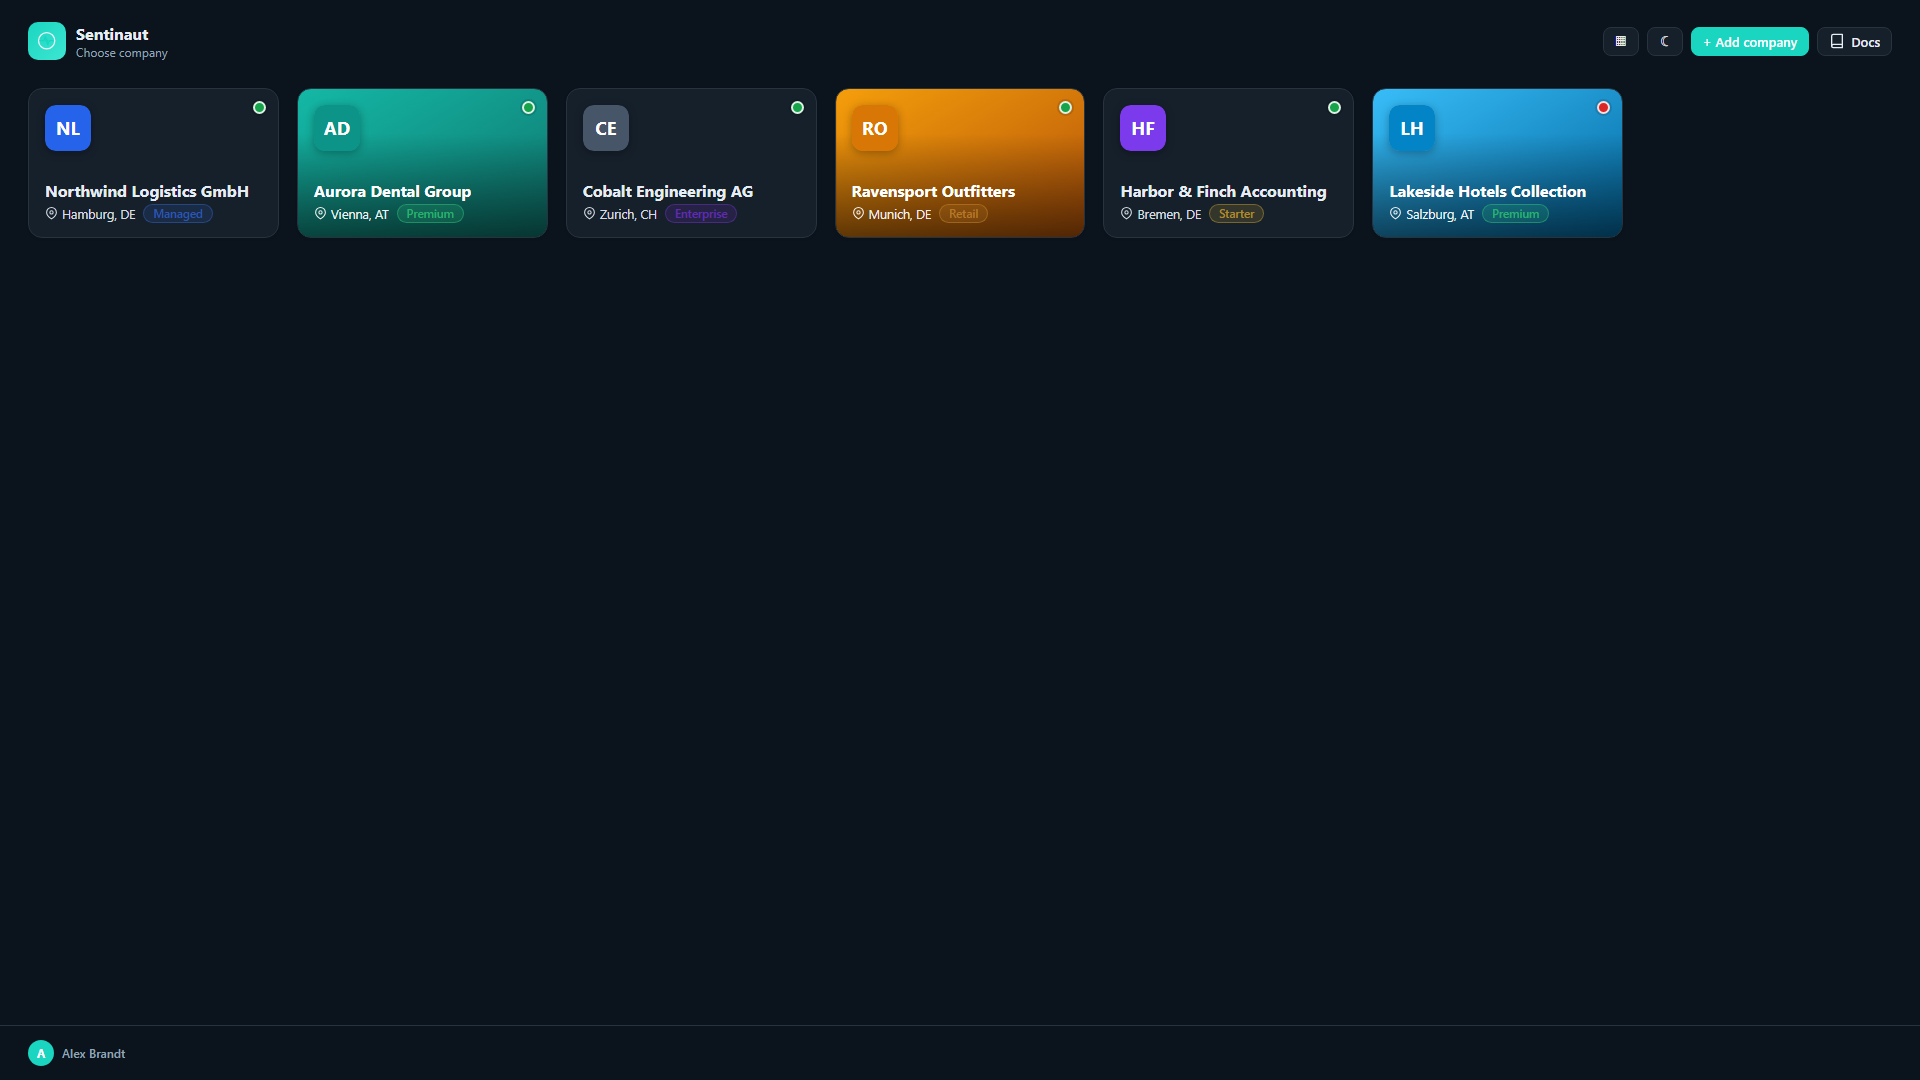This screenshot has height=1080, width=1920.
Task: Click the RO avatar badge
Action: tap(875, 128)
